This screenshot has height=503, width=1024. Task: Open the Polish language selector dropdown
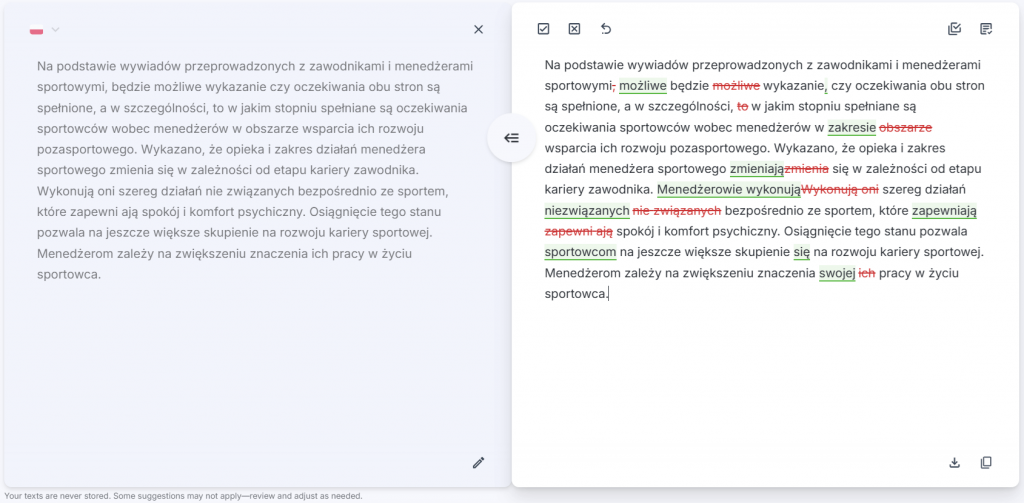(55, 30)
